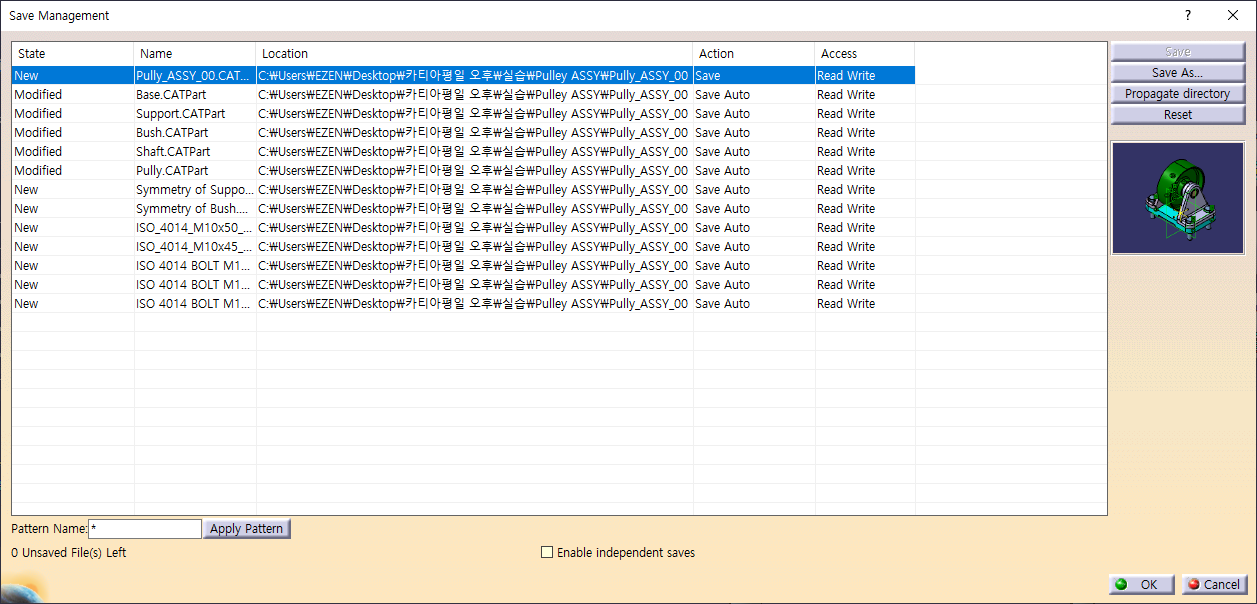This screenshot has width=1257, height=604.
Task: Select the Shaft.CATPart row name
Action: [173, 151]
